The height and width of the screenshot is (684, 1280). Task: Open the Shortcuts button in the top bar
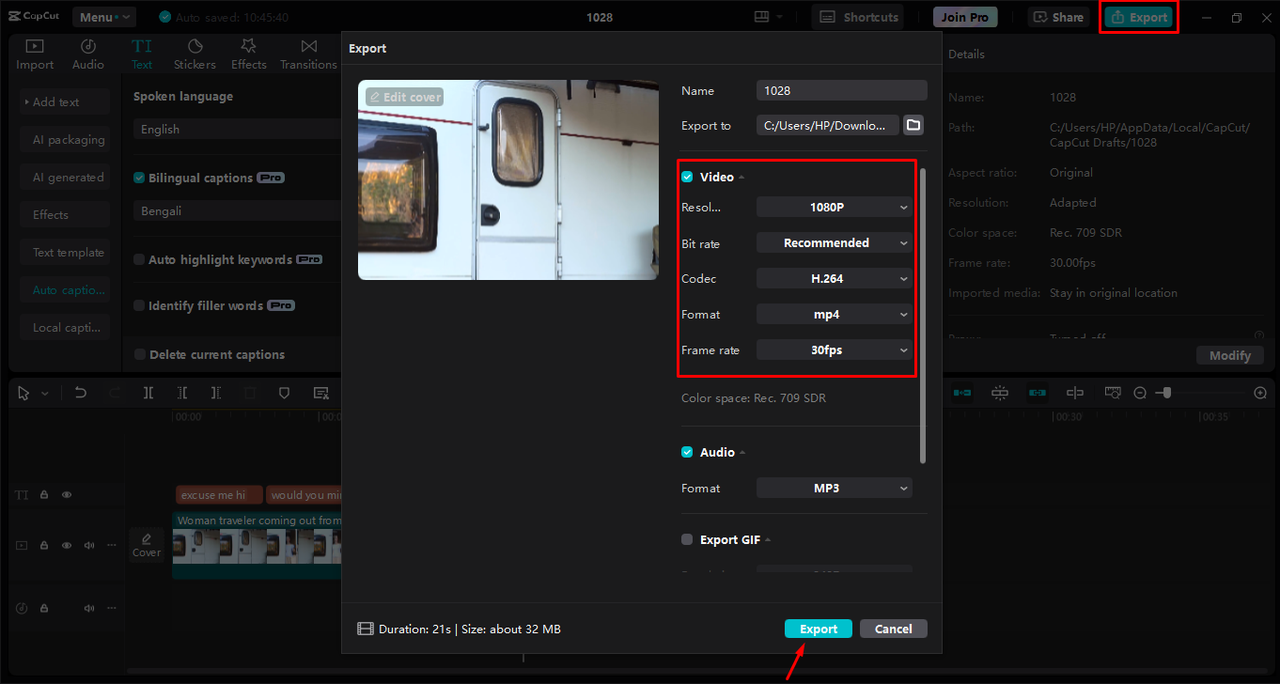point(857,17)
